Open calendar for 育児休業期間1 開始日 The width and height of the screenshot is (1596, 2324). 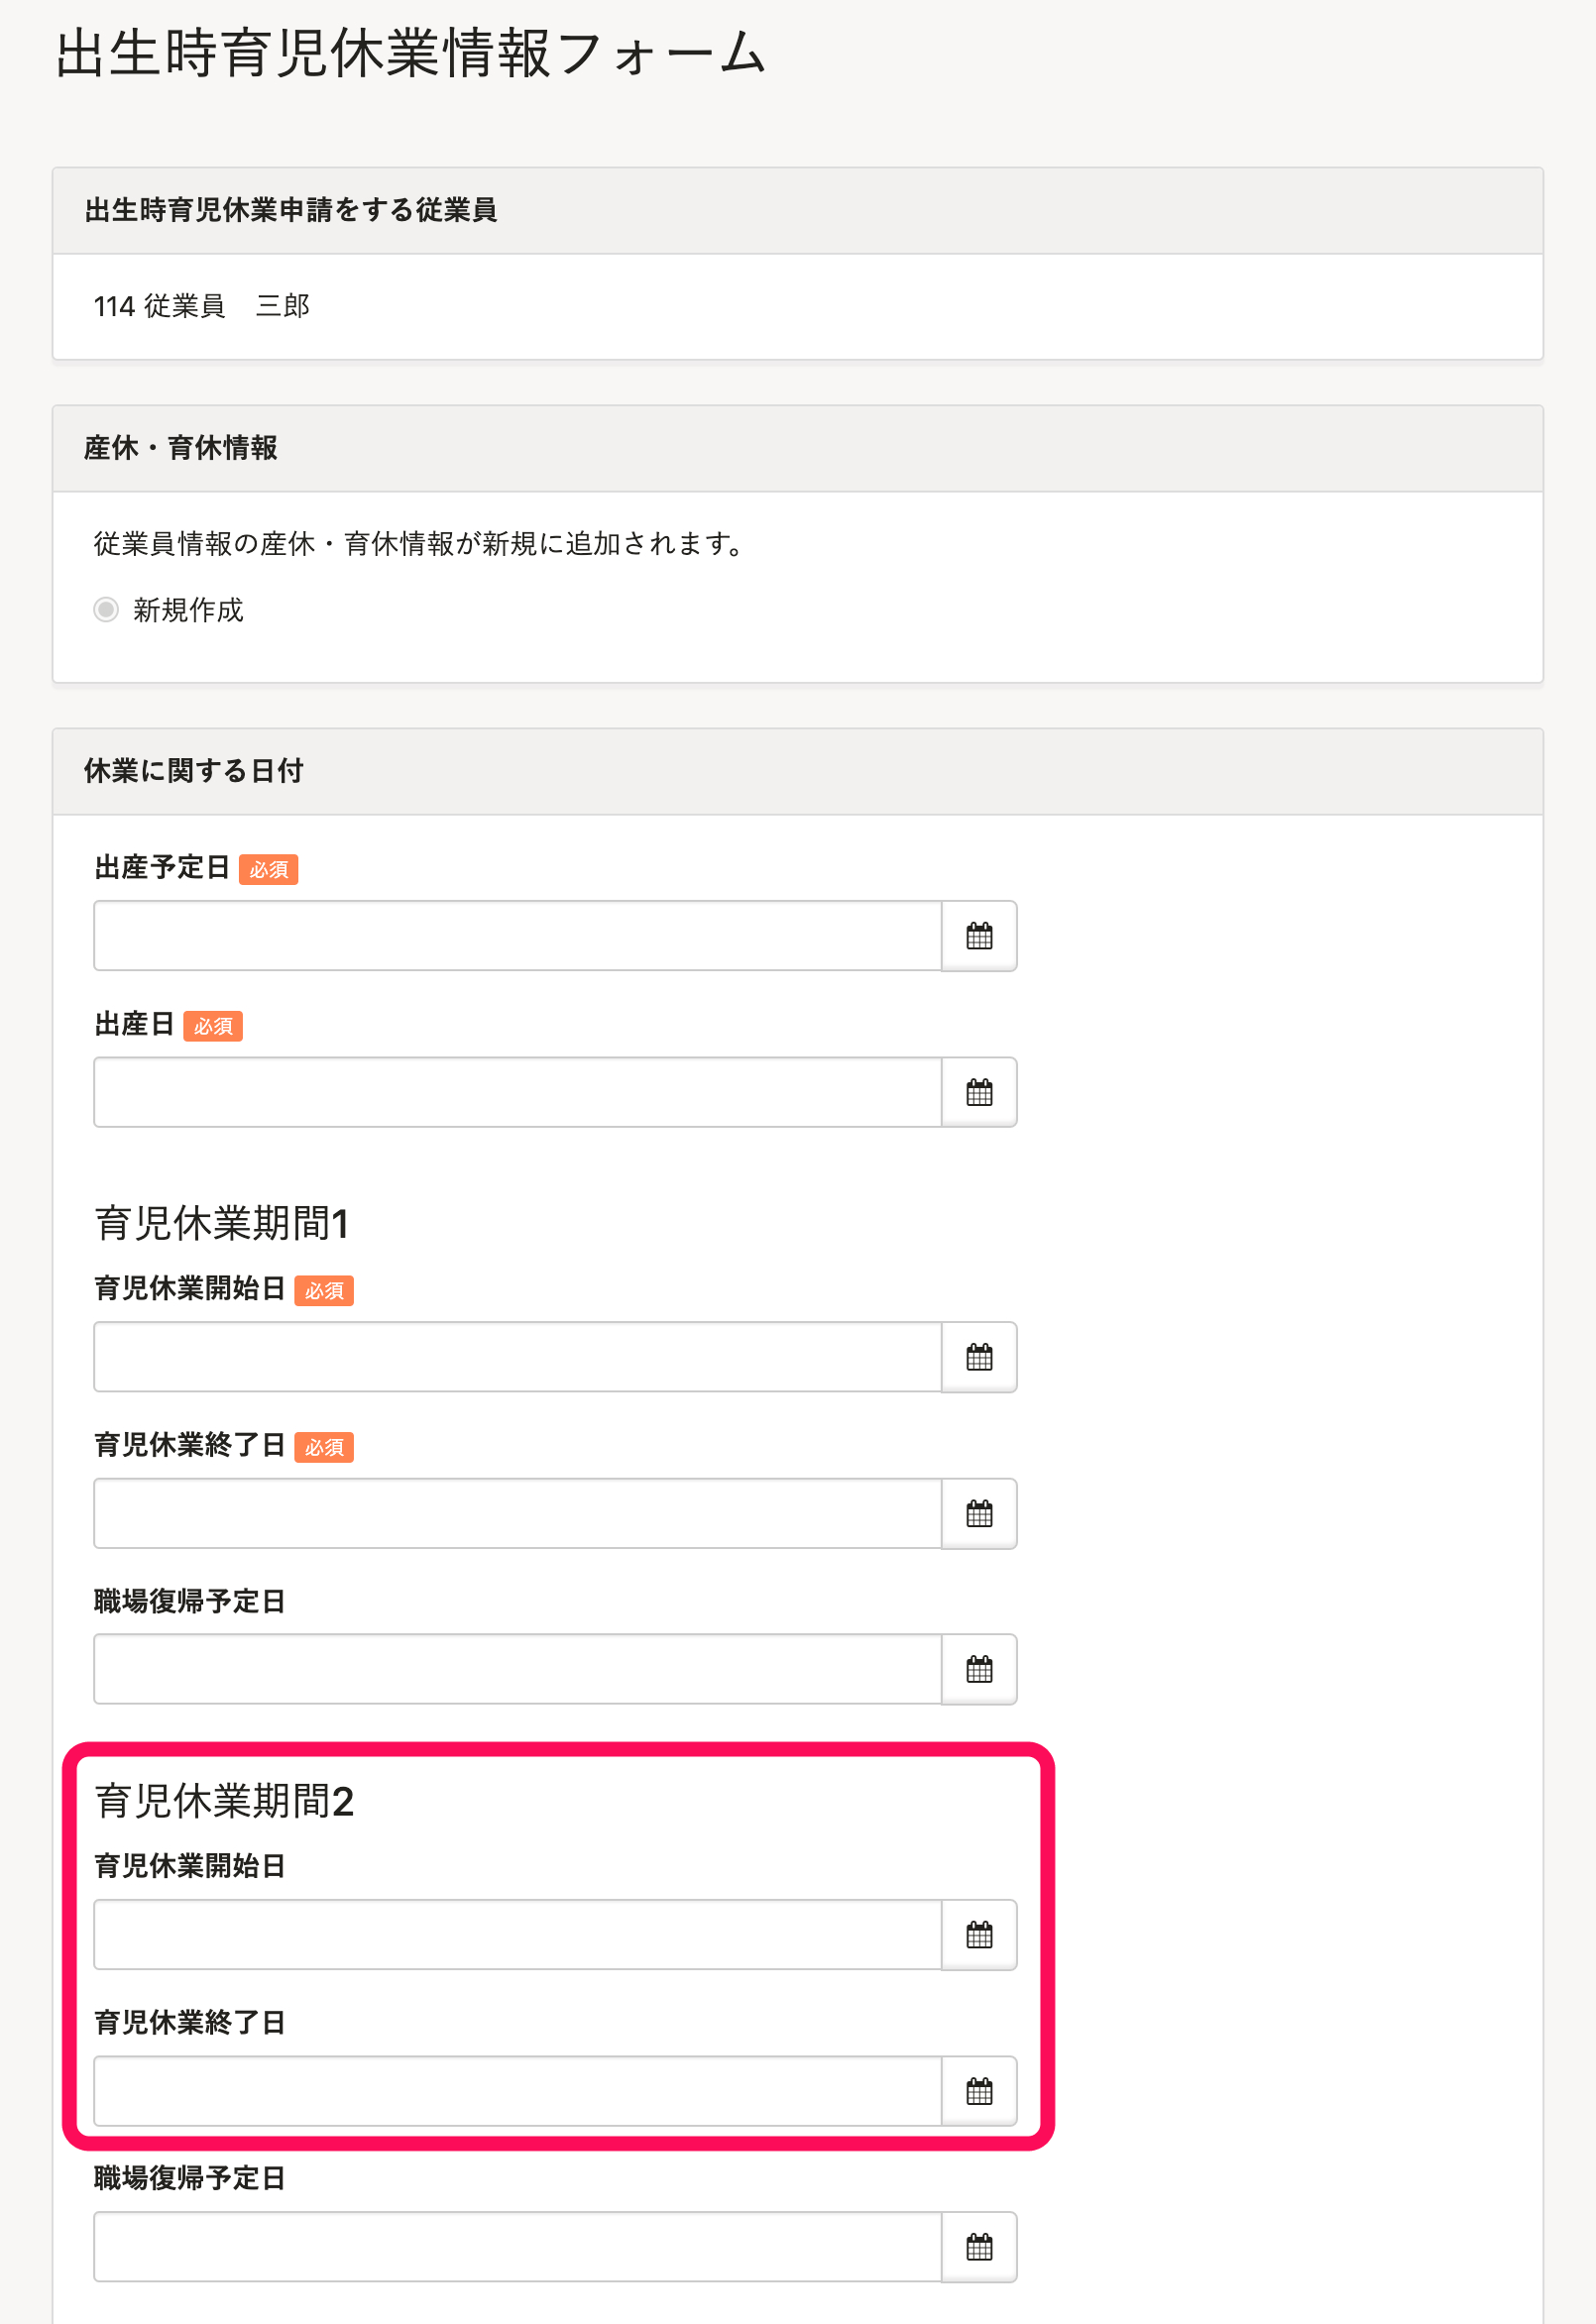979,1357
